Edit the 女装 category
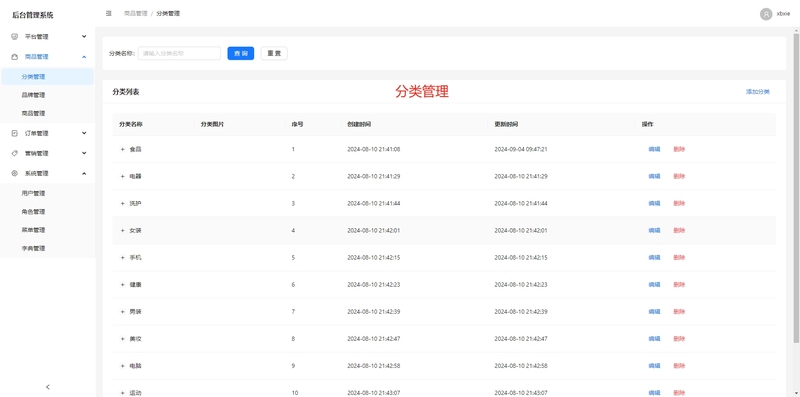The height and width of the screenshot is (397, 800). [x=654, y=231]
